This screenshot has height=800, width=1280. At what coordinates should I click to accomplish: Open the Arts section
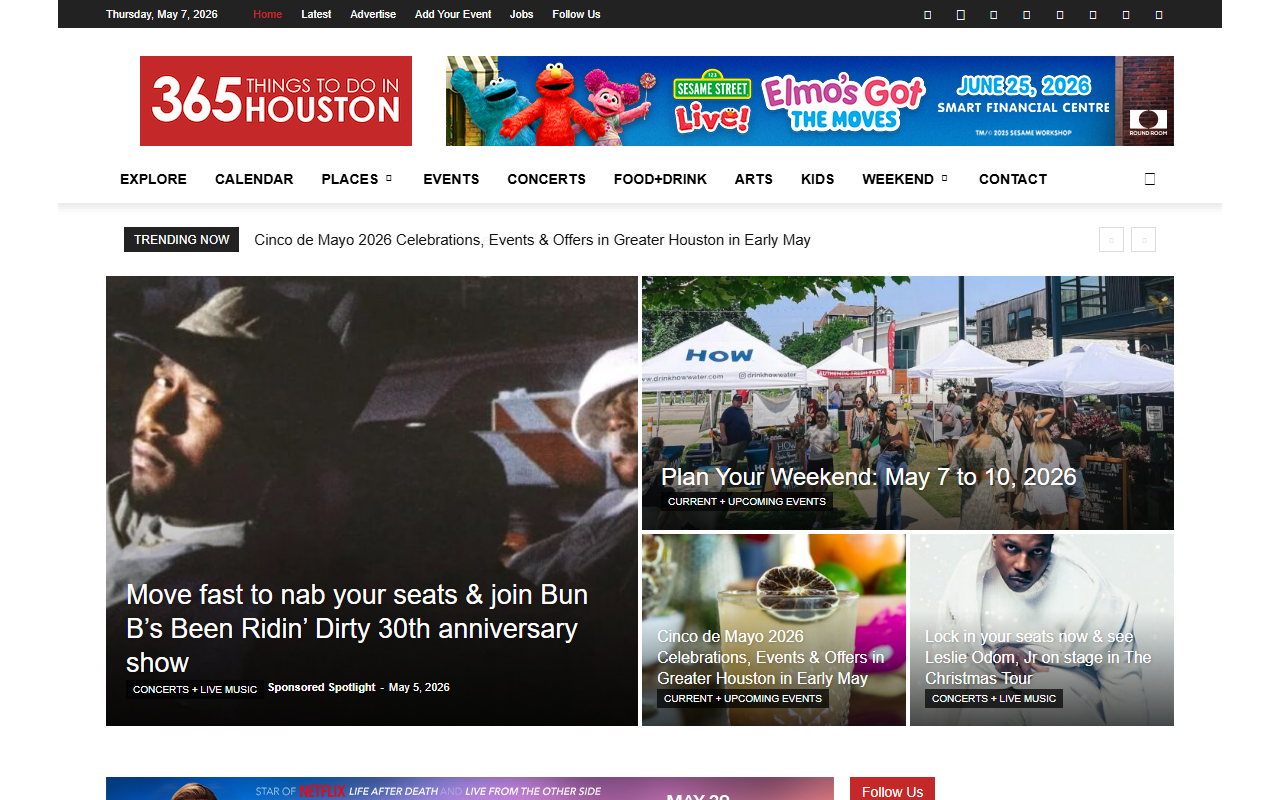click(753, 179)
